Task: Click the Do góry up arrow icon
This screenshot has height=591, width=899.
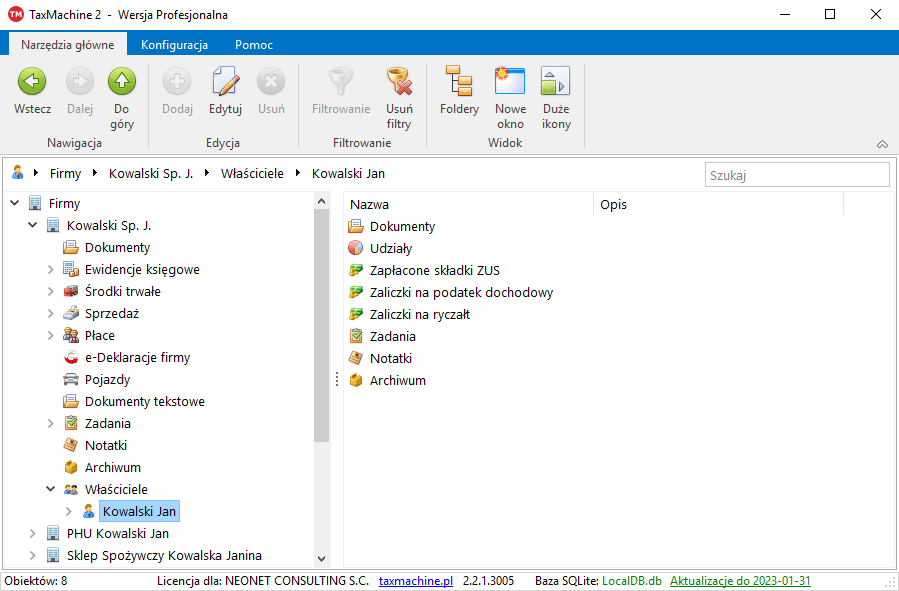Action: [x=122, y=82]
